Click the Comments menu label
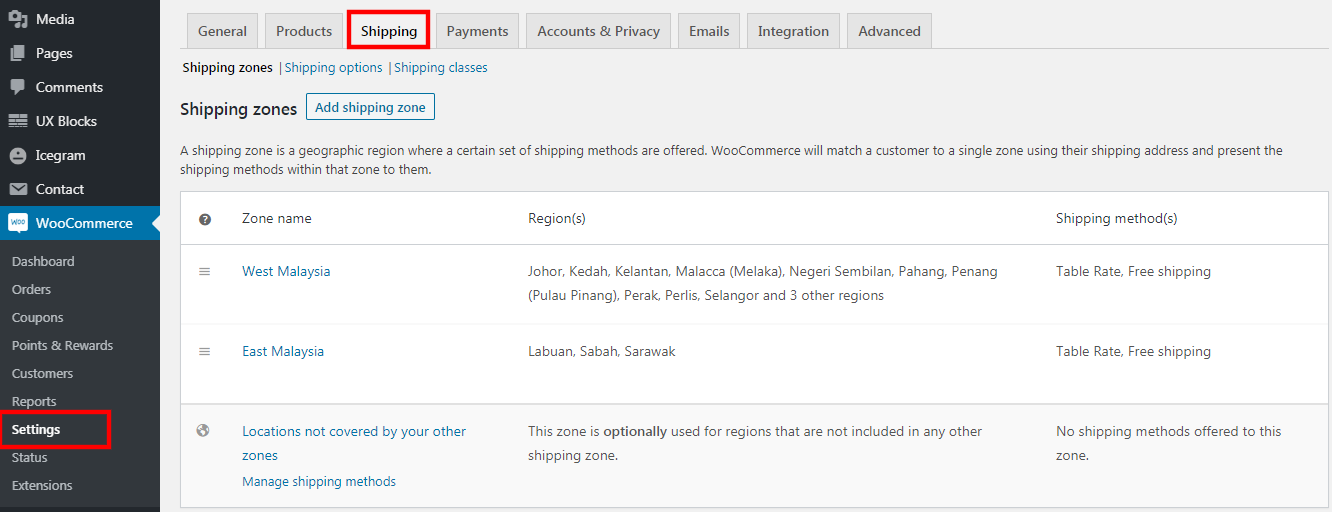This screenshot has height=512, width=1332. pos(69,87)
